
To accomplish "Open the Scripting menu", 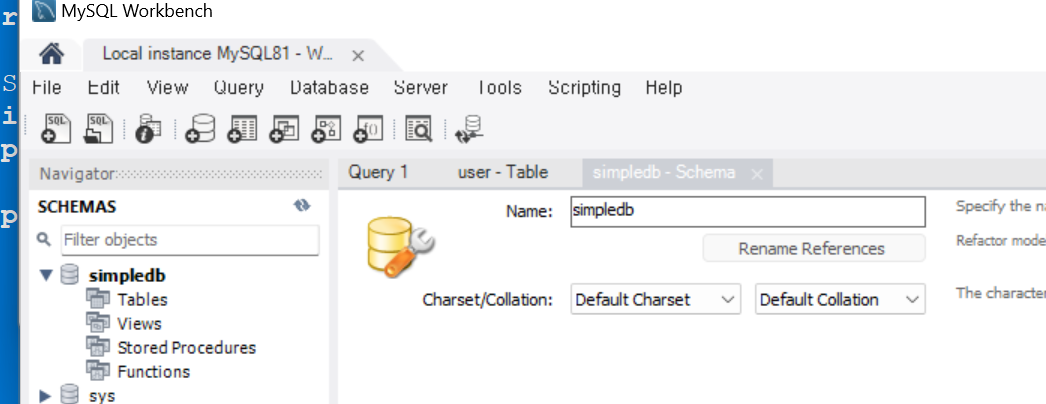I will tap(584, 87).
